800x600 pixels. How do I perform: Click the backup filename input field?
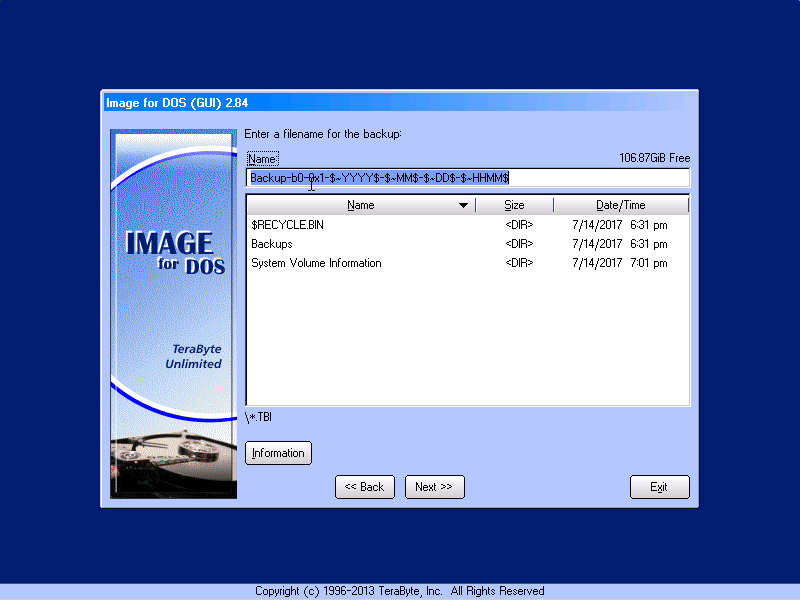click(x=467, y=178)
